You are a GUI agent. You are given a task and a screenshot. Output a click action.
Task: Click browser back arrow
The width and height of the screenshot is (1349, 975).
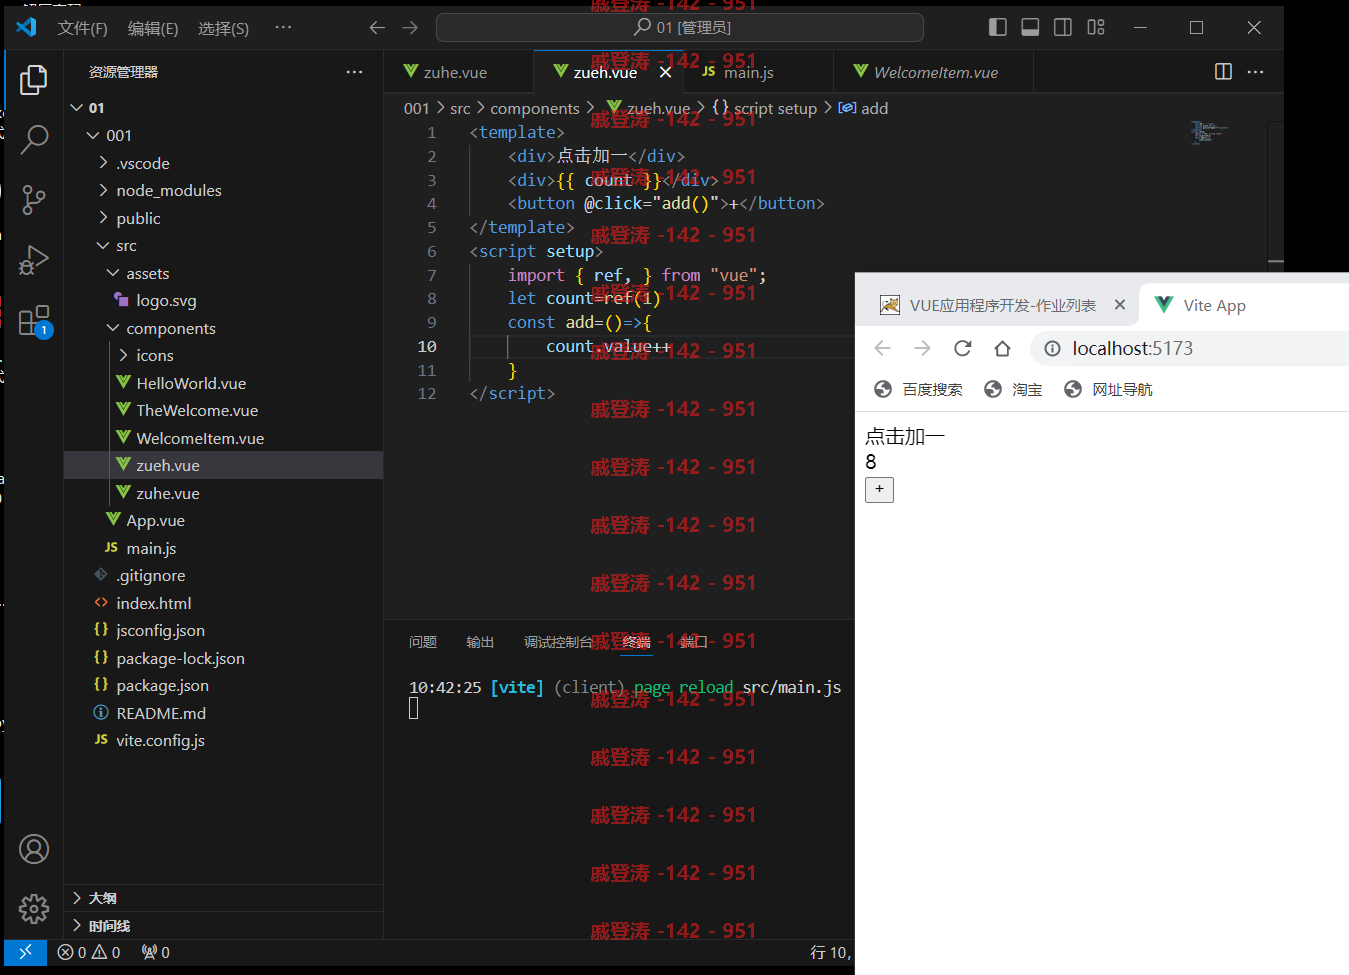[x=882, y=348]
